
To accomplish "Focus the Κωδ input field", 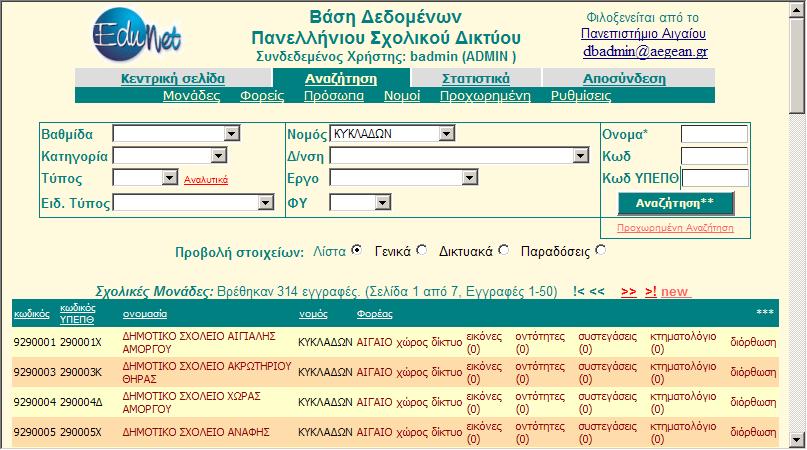I will (x=714, y=155).
